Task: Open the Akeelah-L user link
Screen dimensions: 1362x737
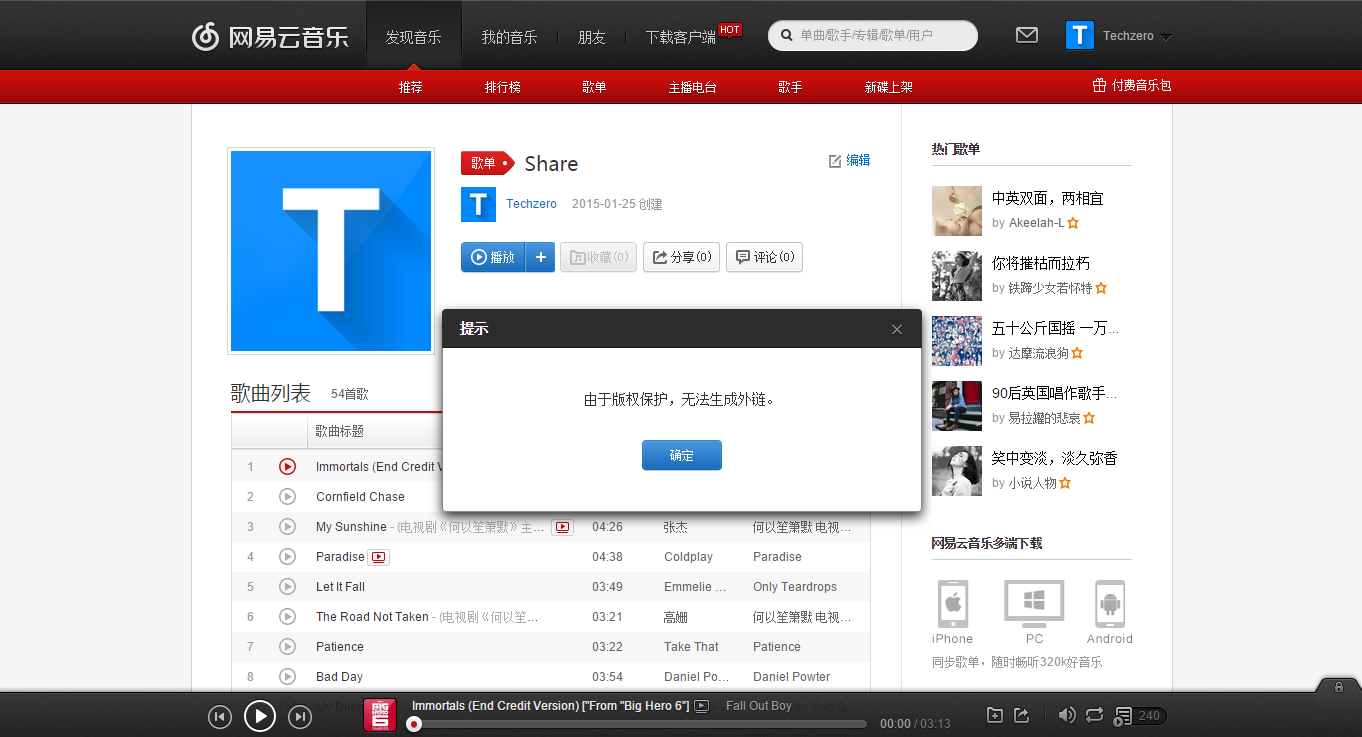Action: click(1036, 223)
